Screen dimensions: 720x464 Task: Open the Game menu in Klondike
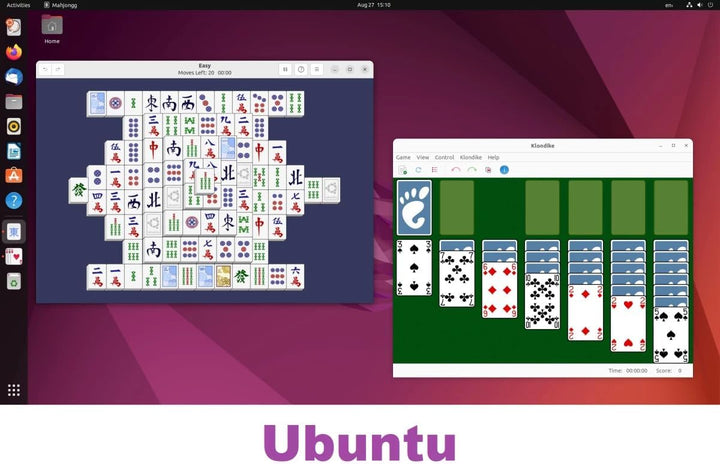coord(403,157)
